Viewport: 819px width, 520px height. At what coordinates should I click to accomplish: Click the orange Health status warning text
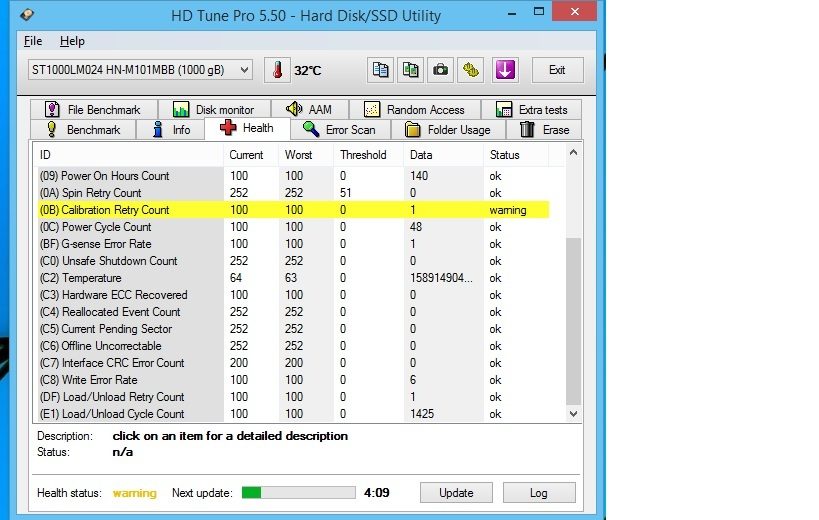click(x=135, y=493)
